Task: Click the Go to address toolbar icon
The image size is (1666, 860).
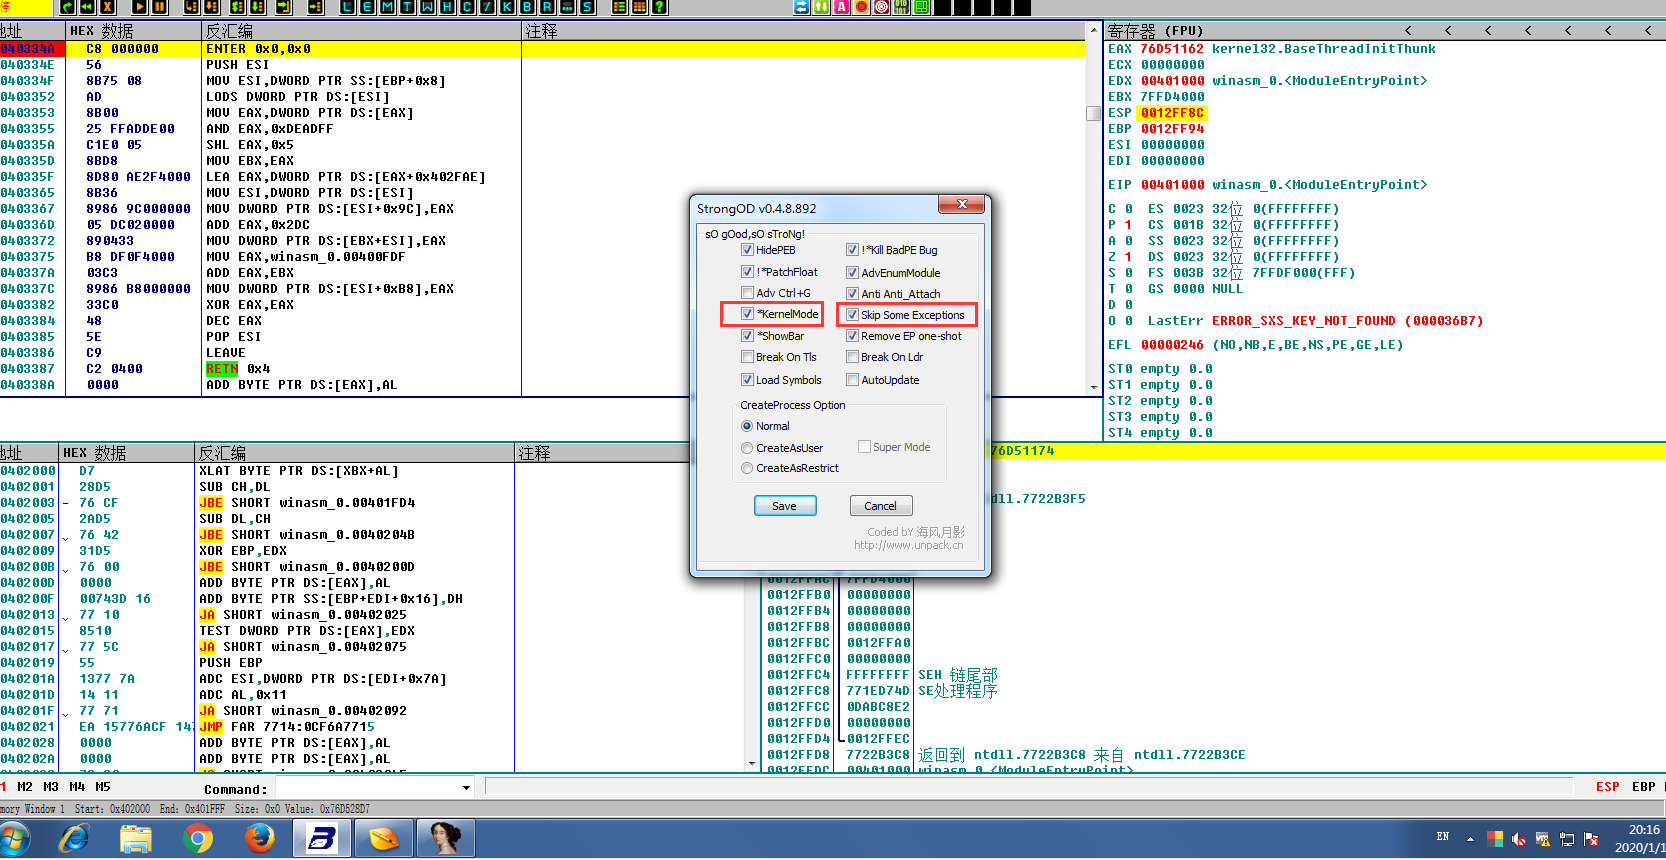Action: [x=315, y=7]
